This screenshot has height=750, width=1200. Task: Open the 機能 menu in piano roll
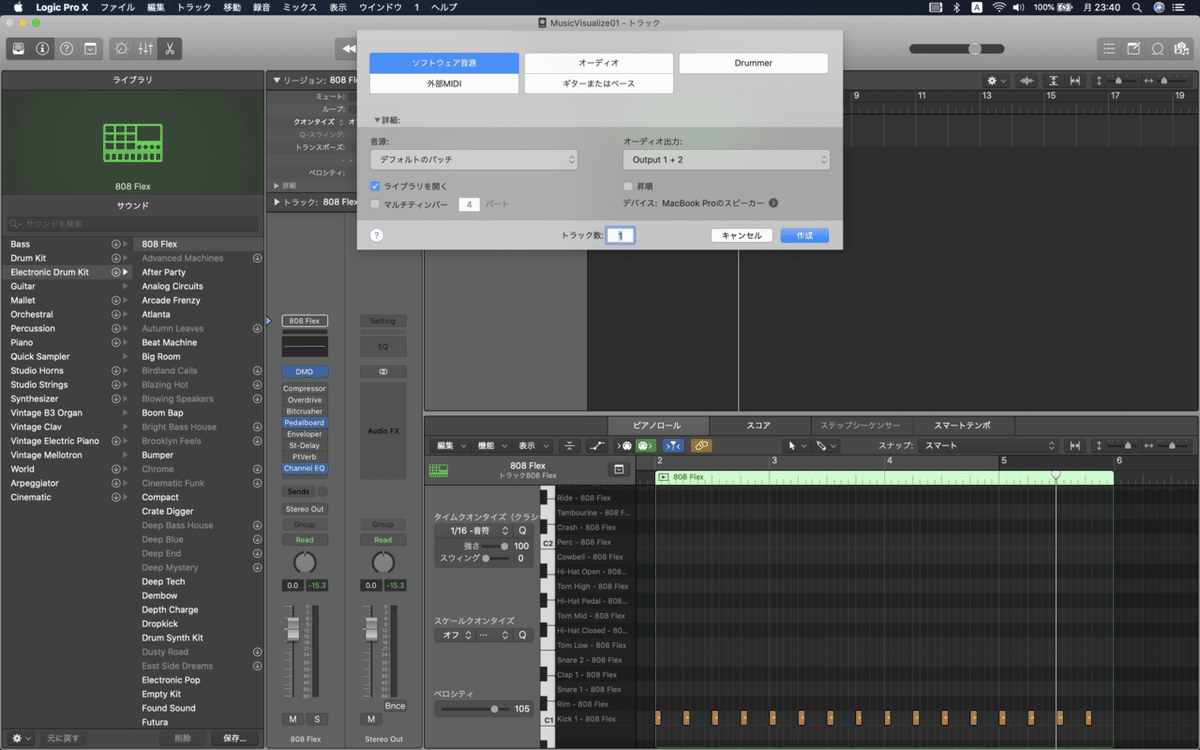(x=490, y=446)
